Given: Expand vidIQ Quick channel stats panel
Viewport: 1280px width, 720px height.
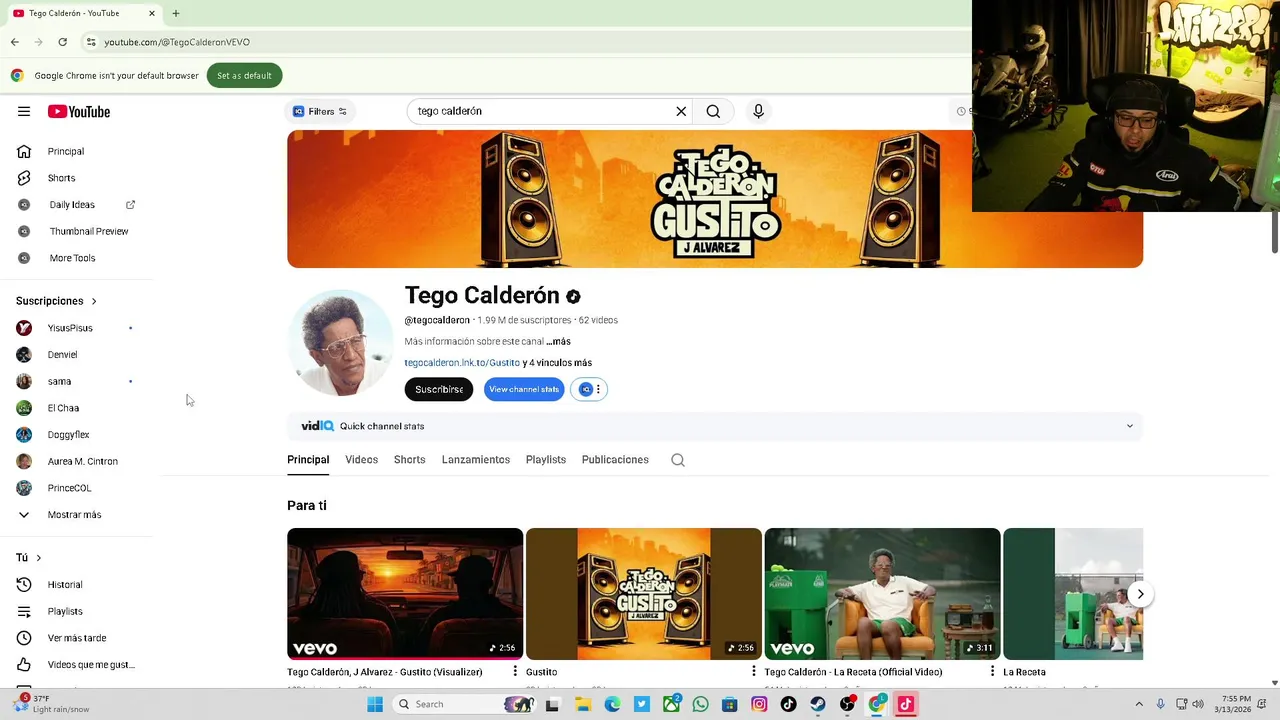Looking at the screenshot, I should tap(1130, 426).
